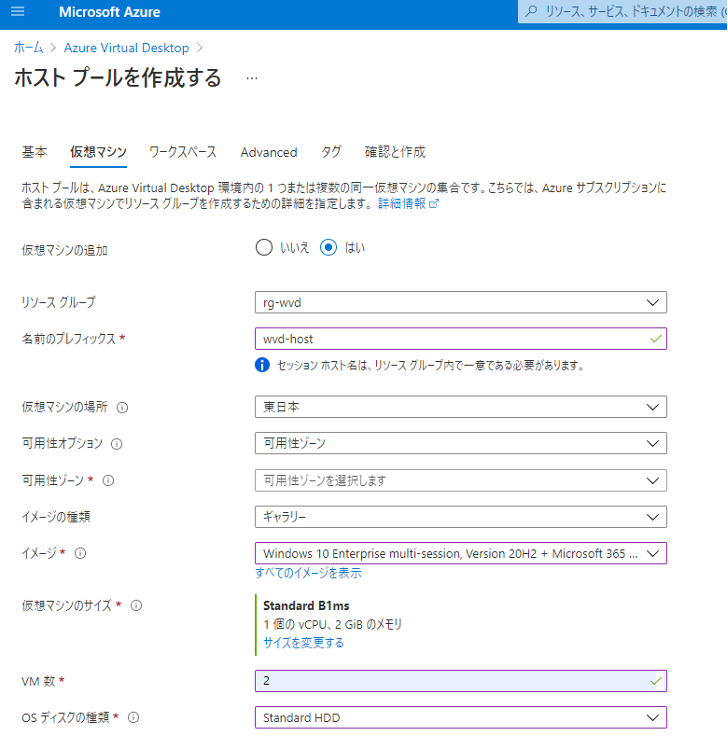The image size is (728, 736).
Task: Open the イメージの種類 dropdown showing ギャラリー
Action: point(460,517)
